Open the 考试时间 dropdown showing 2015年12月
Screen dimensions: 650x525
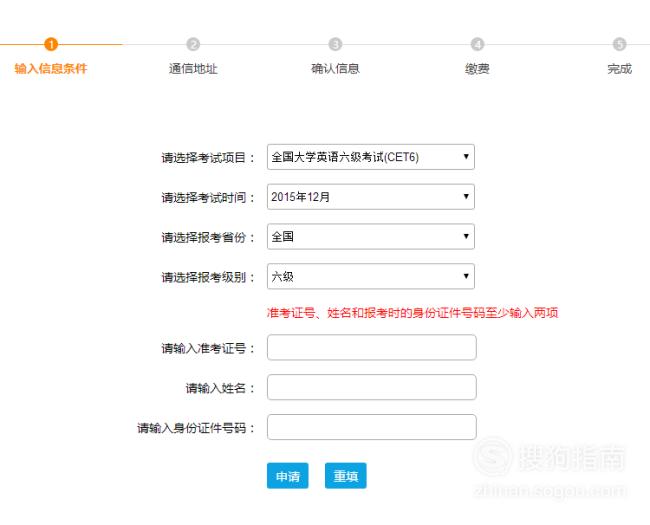click(x=371, y=197)
